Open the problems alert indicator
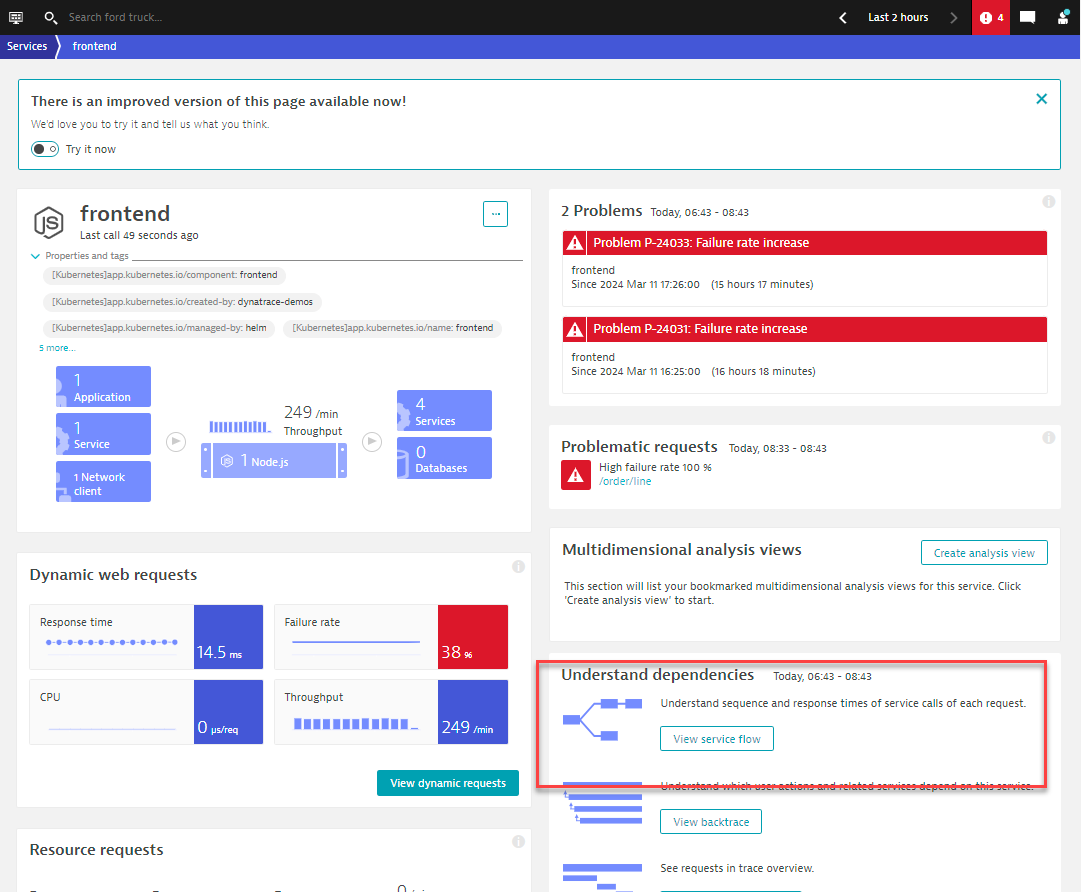Viewport: 1081px width, 892px height. [x=991, y=17]
